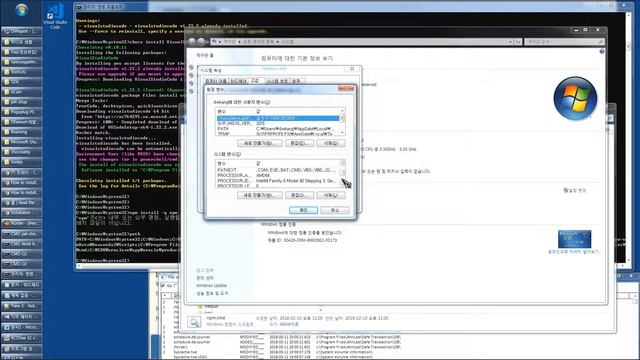Close the System Properties dialog
This screenshot has width=640, height=360.
pos(352,69)
